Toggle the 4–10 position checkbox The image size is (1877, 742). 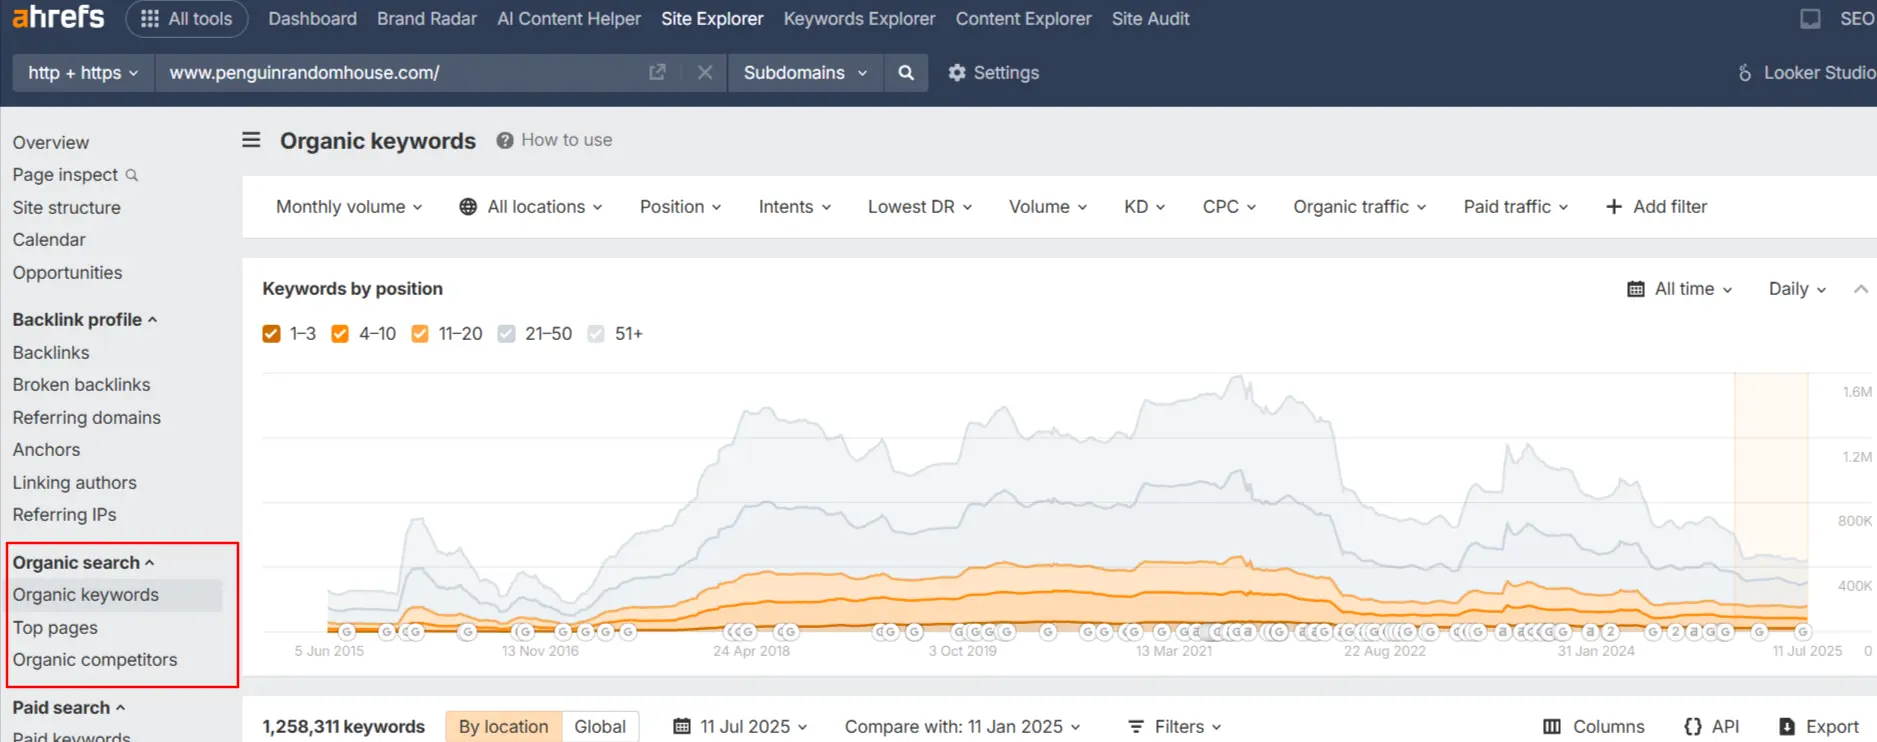tap(340, 334)
